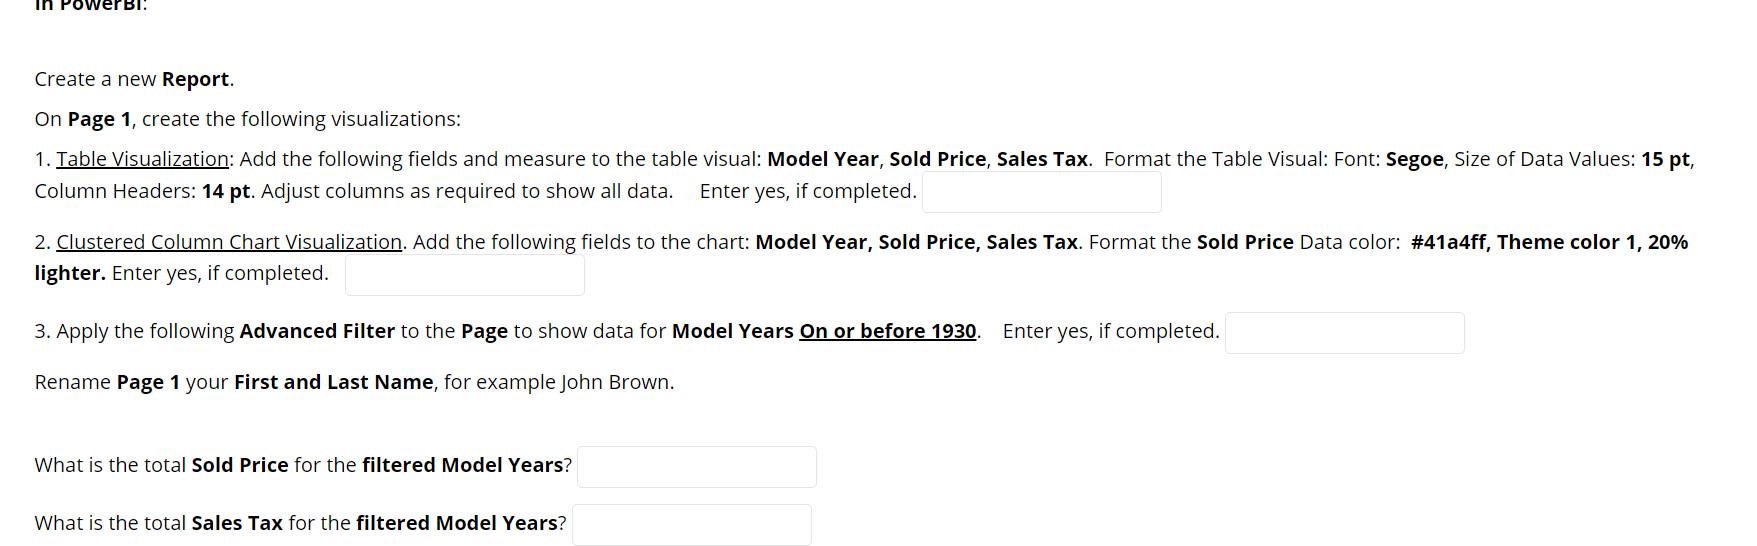
Task: Click bold 'Sales Tax' in the total Sales Tax question
Action: coord(237,523)
